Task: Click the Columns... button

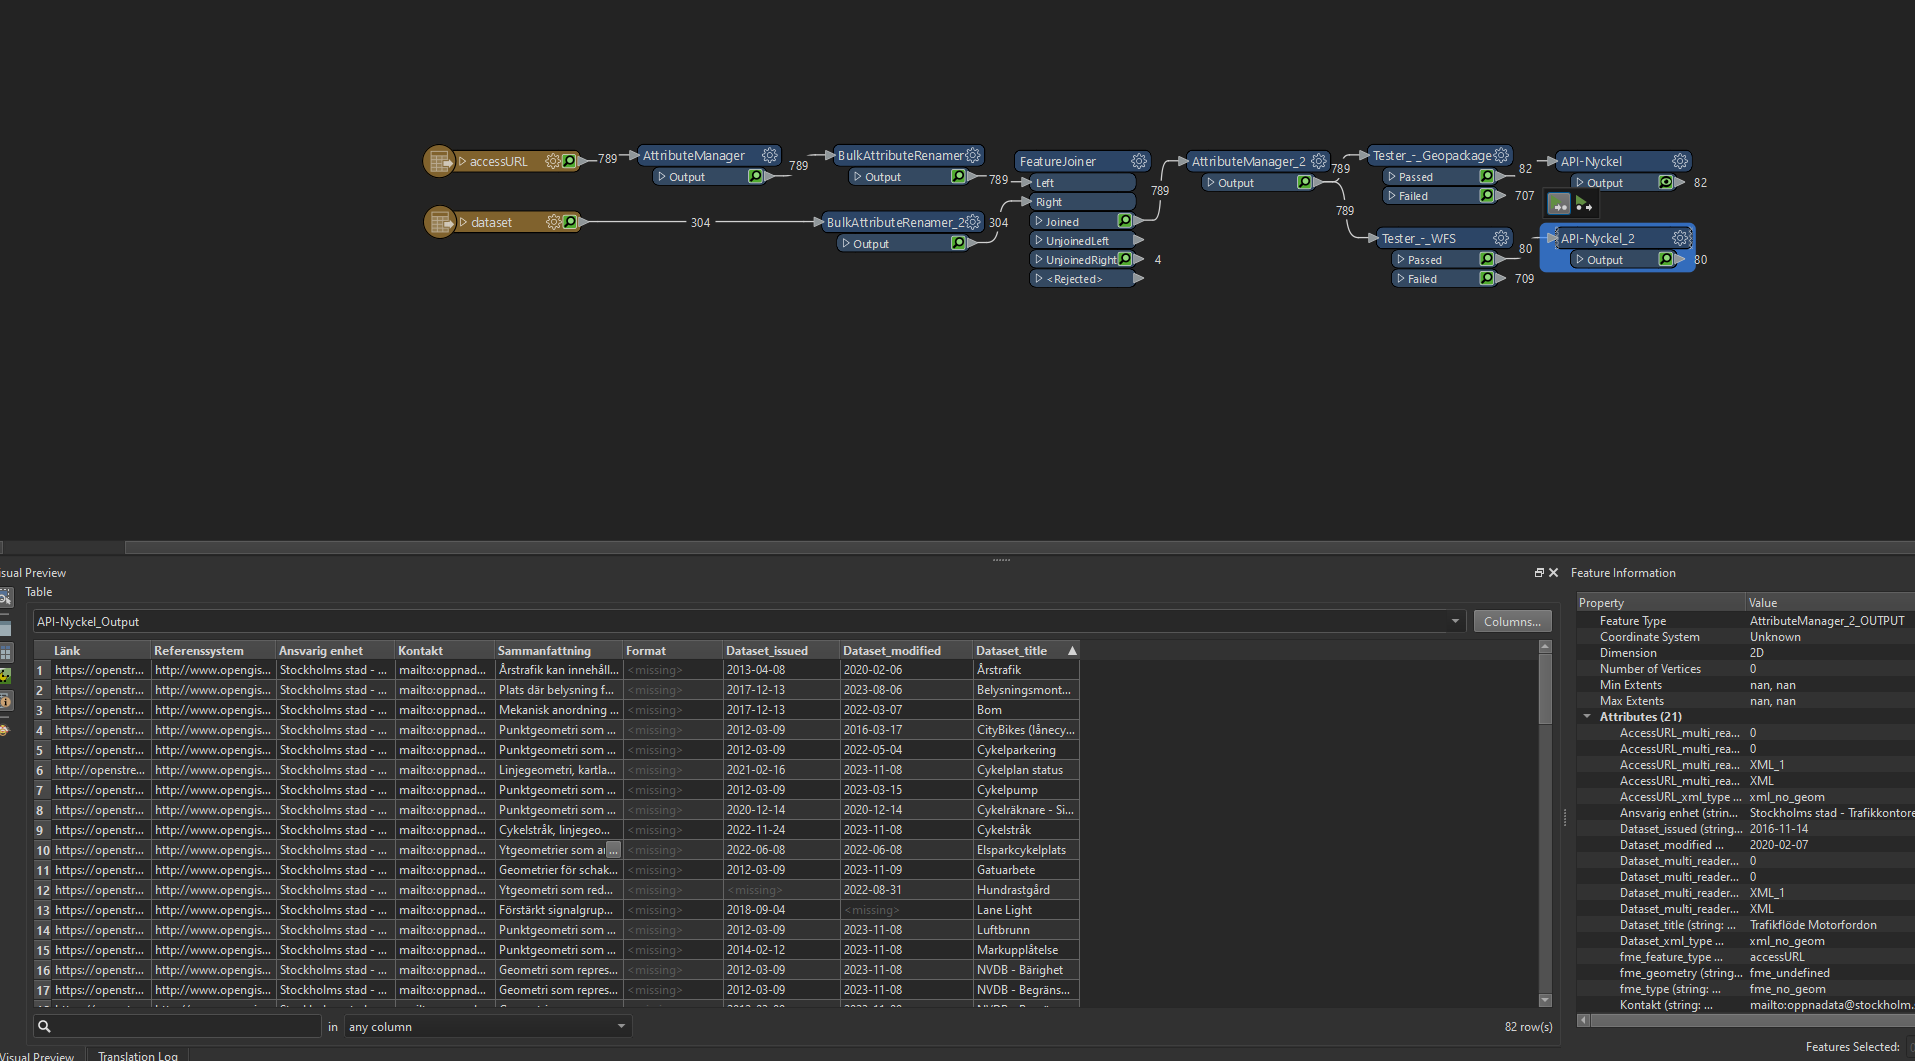Action: pyautogui.click(x=1511, y=622)
